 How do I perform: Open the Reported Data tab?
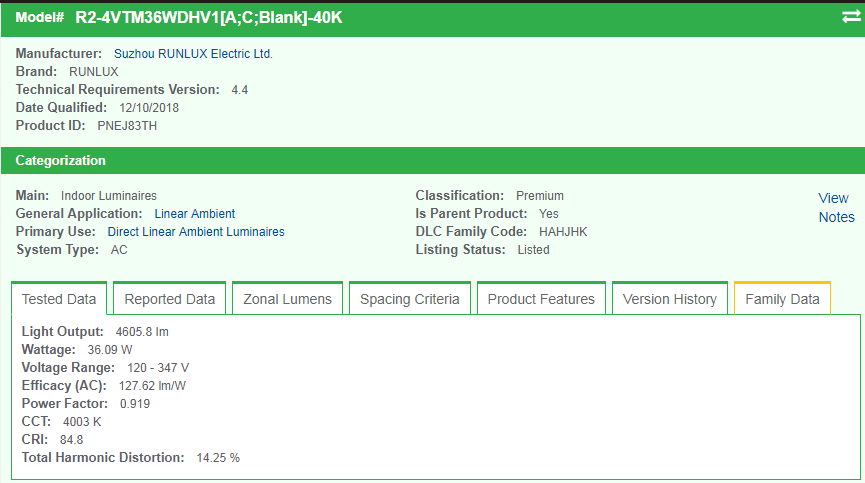pos(170,299)
